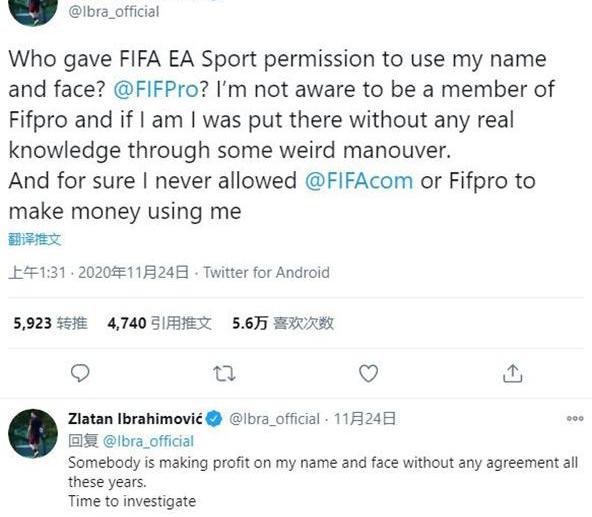Screen dimensions: 592x517
Task: Open the @FIFAcom mention link
Action: pos(359,181)
